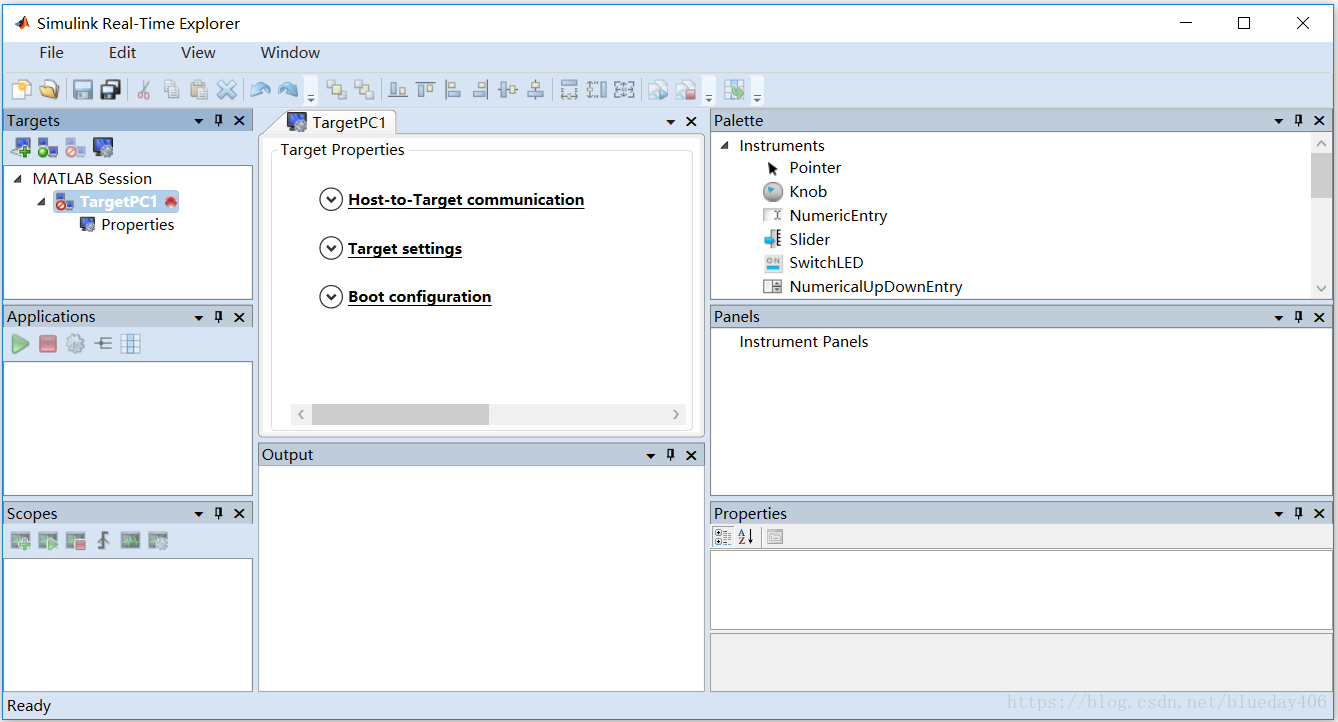The image size is (1338, 722).
Task: Click the Palette vertical scrollbar thumb
Action: [1321, 175]
